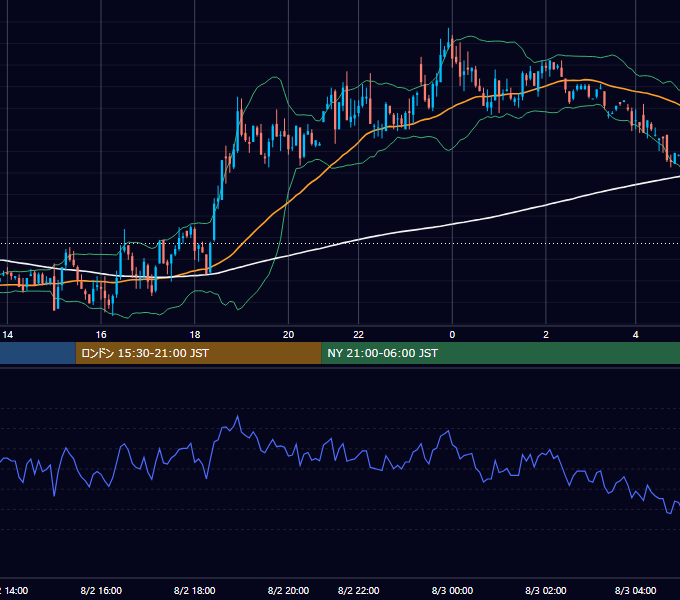Viewport: 680px width, 600px height.
Task: Click hour label 18 on price chart axis
Action: coord(195,335)
